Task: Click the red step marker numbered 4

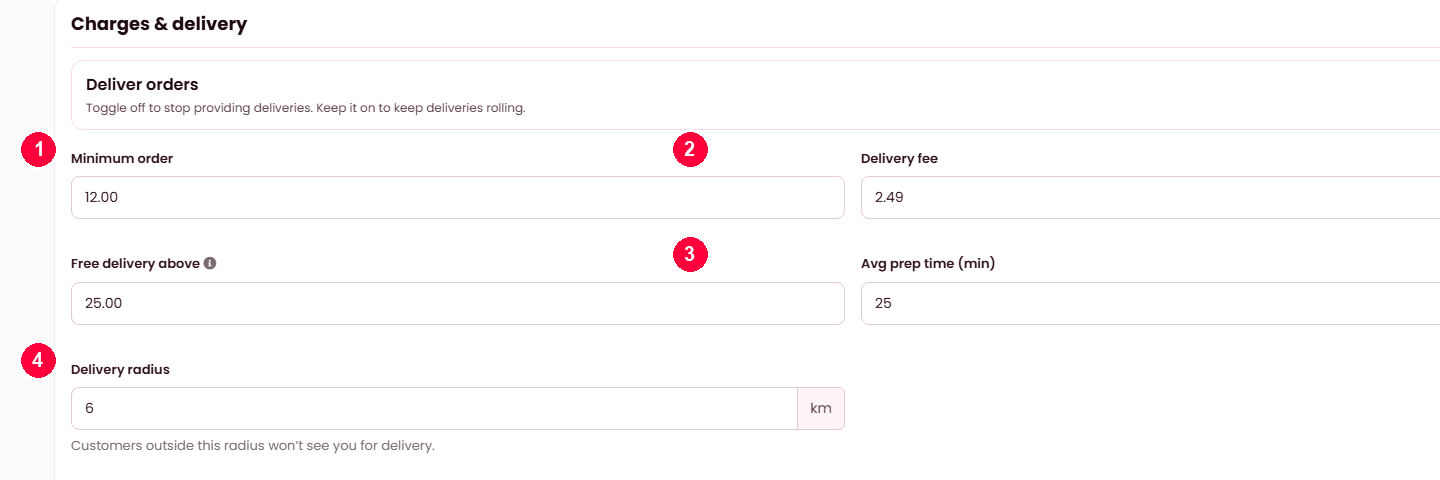Action: pyautogui.click(x=38, y=361)
